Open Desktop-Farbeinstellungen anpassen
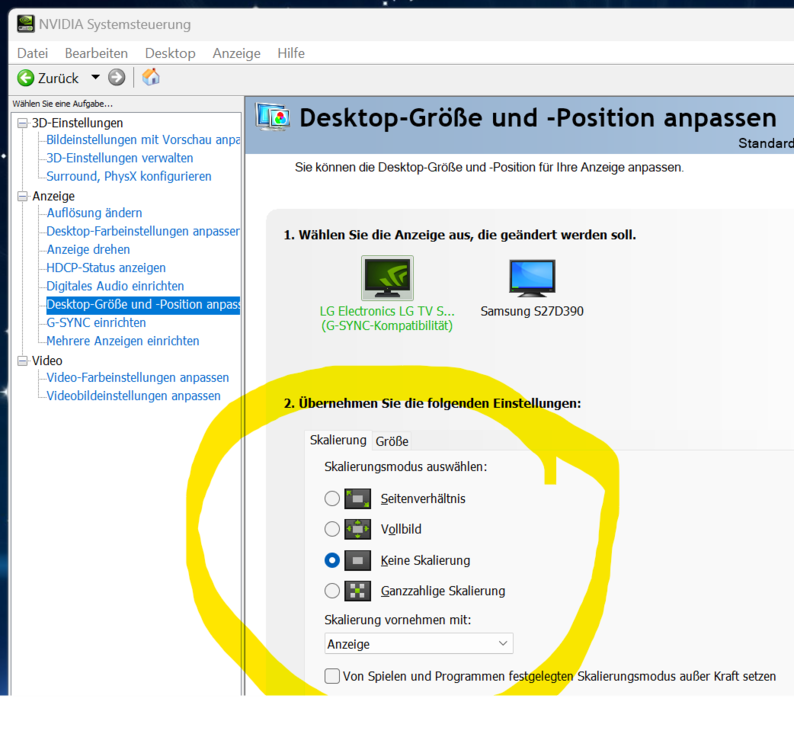 [x=143, y=231]
